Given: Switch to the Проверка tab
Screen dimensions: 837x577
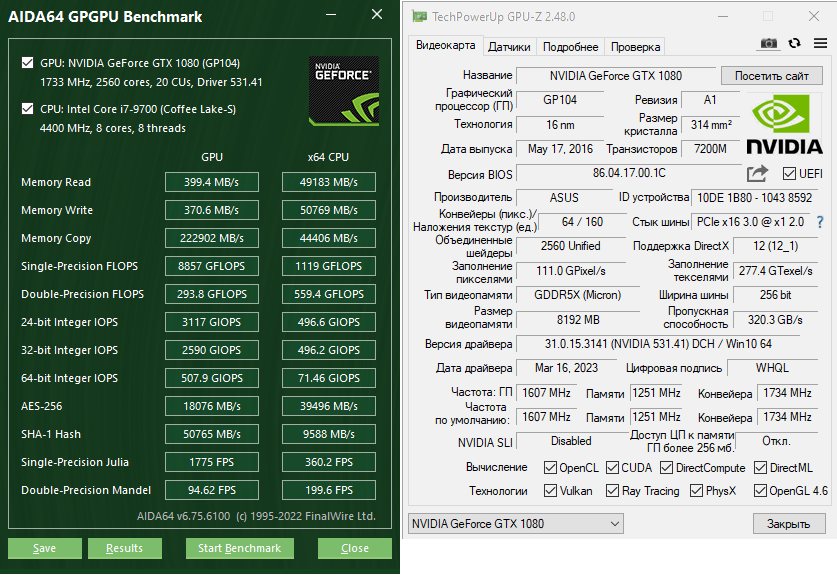Looking at the screenshot, I should 635,47.
